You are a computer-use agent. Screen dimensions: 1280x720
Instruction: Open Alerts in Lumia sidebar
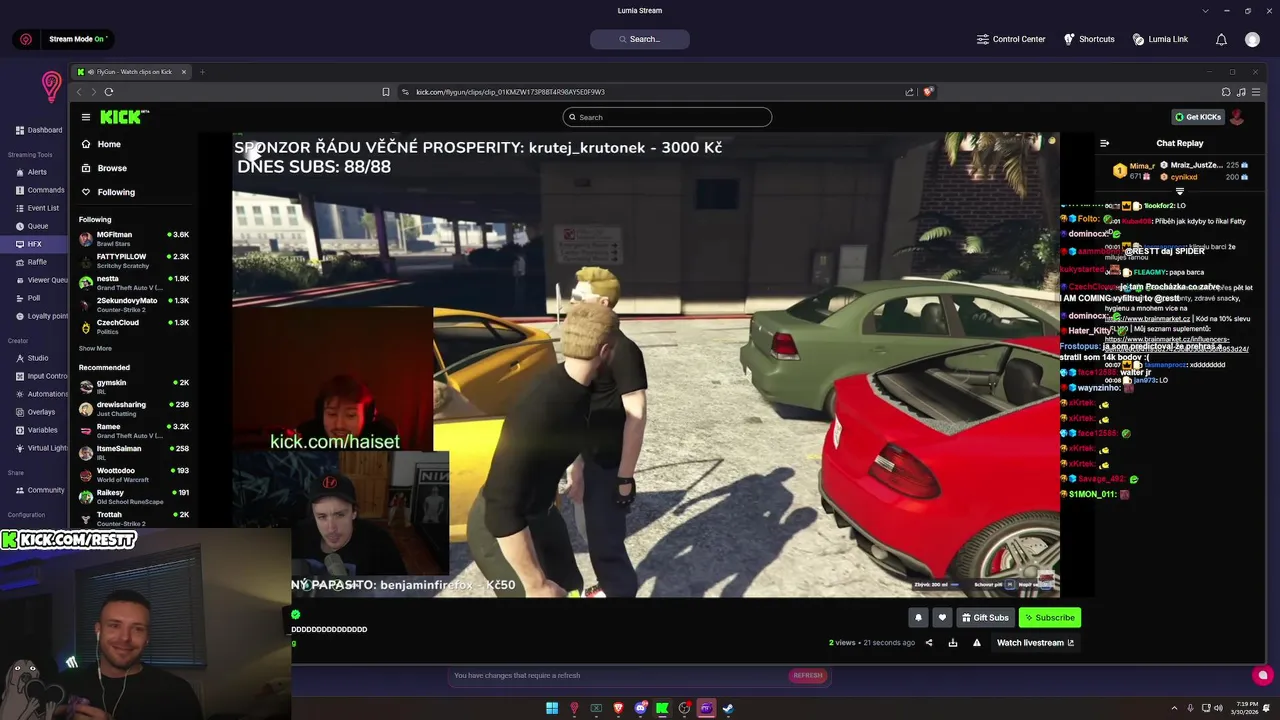pyautogui.click(x=31, y=172)
